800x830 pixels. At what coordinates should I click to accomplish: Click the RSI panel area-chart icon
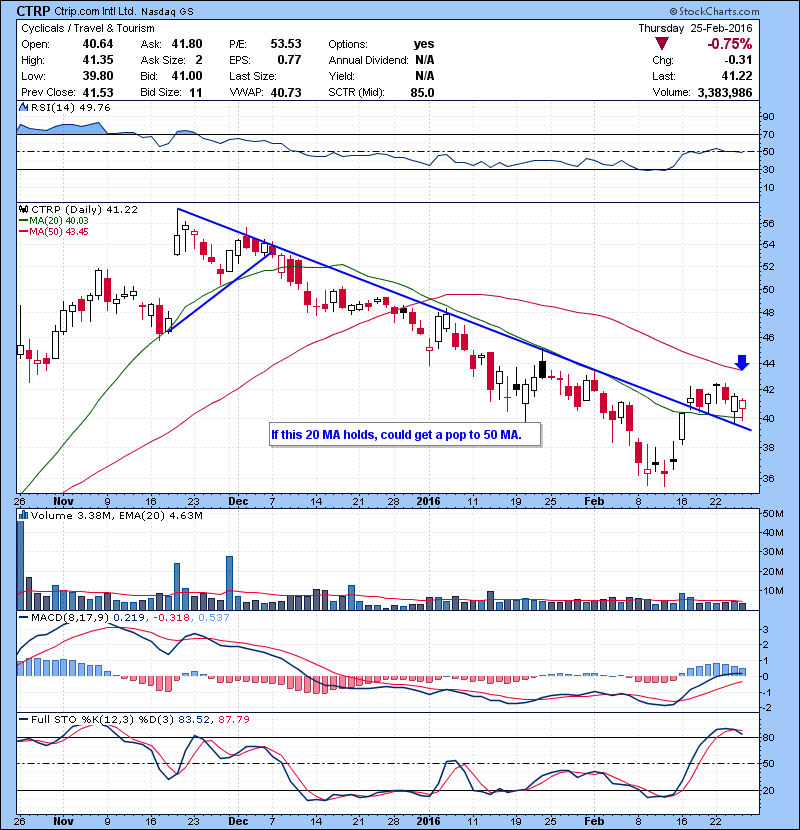coord(23,107)
